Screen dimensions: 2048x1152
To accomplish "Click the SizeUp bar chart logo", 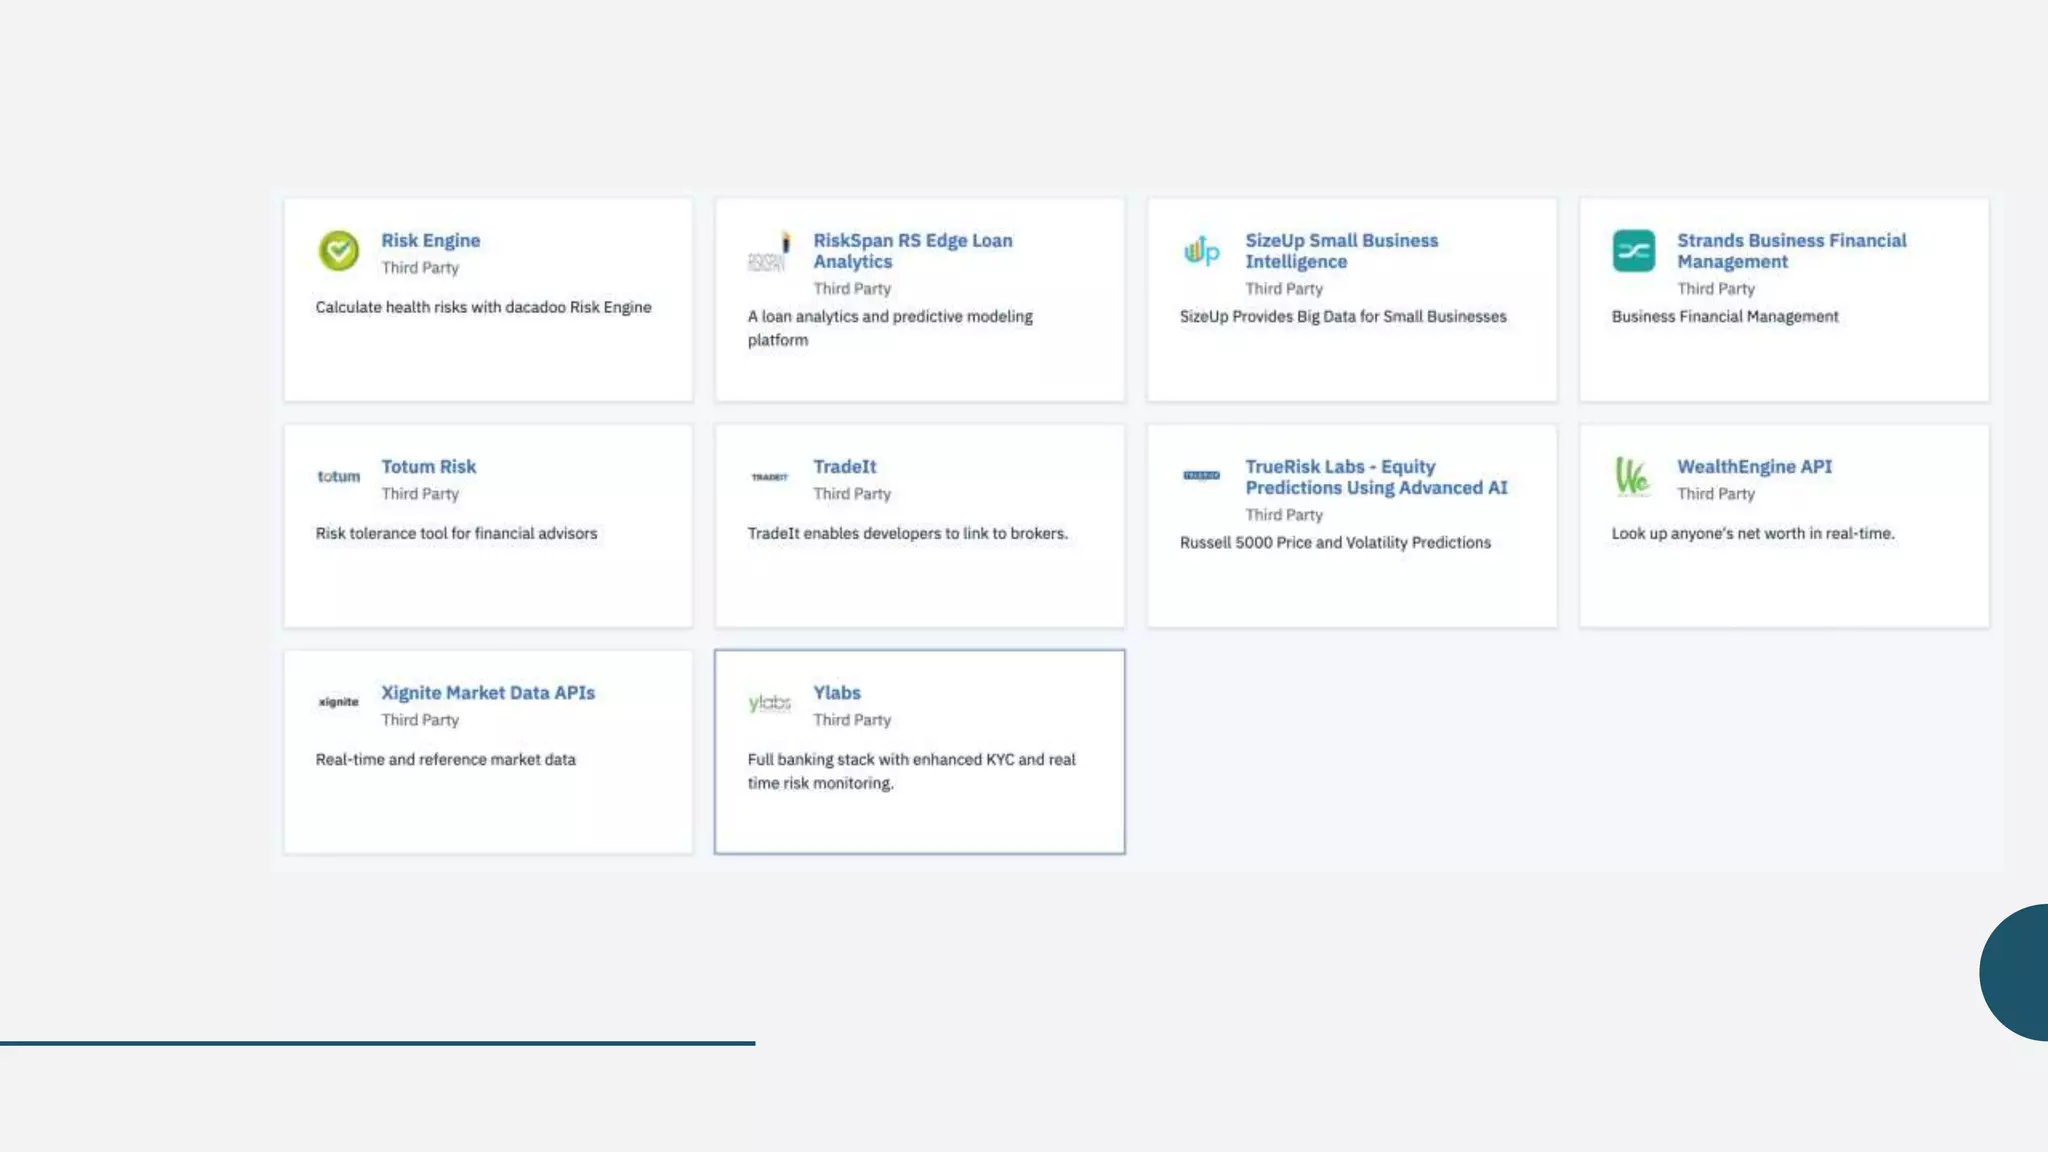I will pyautogui.click(x=1201, y=251).
